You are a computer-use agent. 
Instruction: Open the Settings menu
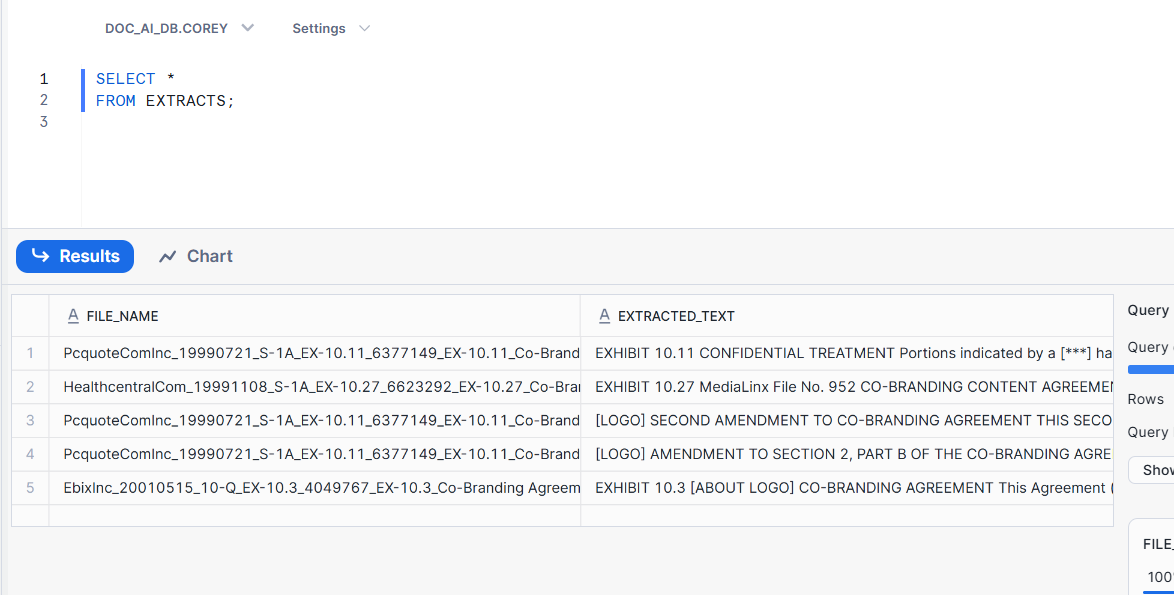coord(331,28)
